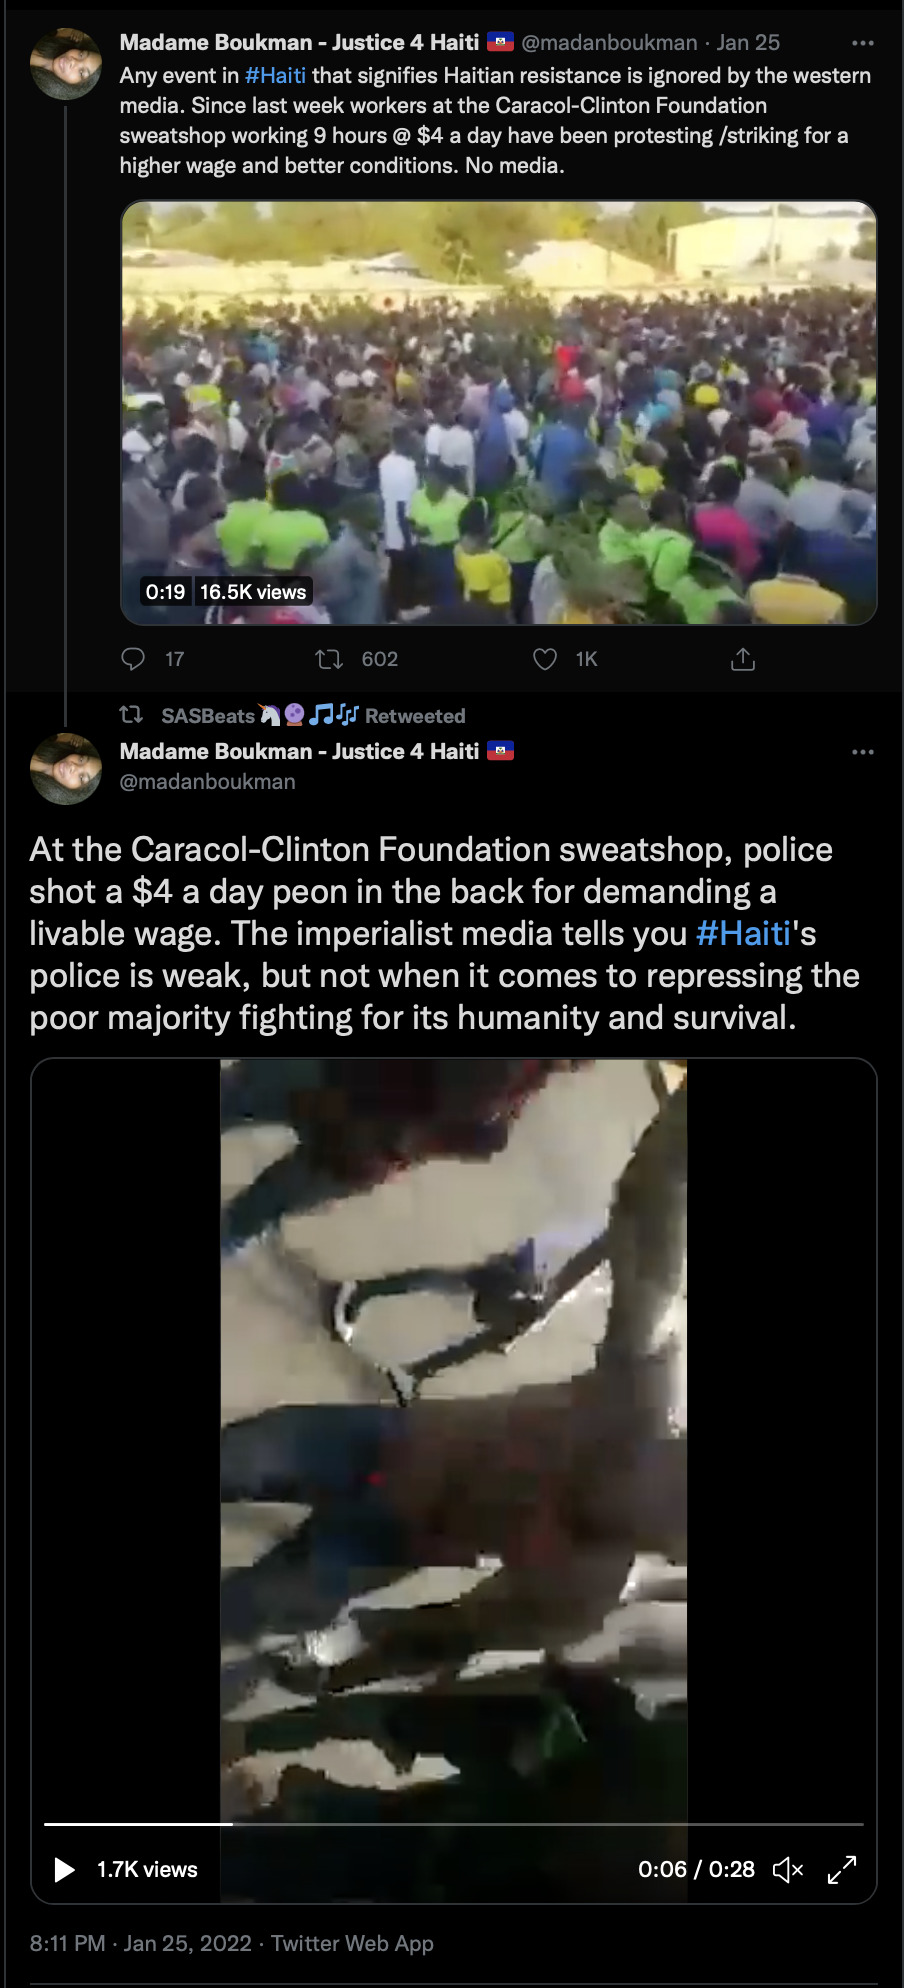Screen dimensions: 904x1988
Task: Seek on the video progress bar
Action: pos(454,1824)
